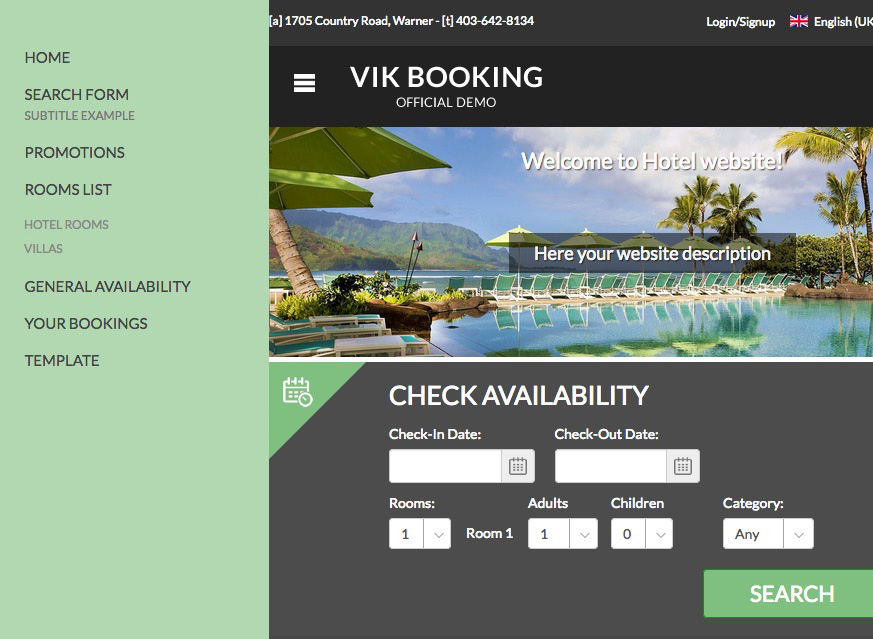Click the UK flag language icon
This screenshot has width=873, height=639.
[798, 21]
